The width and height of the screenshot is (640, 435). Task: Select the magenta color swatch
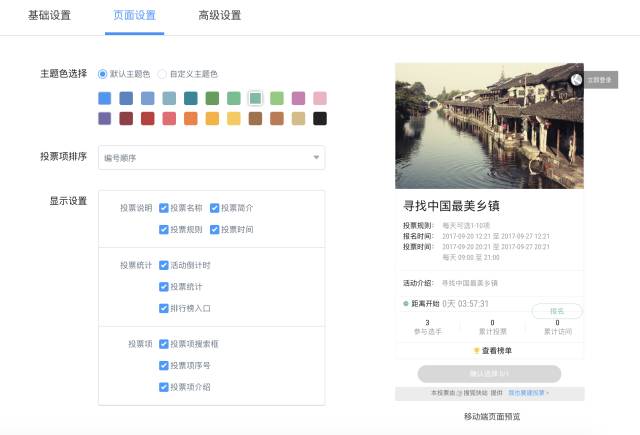pos(298,98)
